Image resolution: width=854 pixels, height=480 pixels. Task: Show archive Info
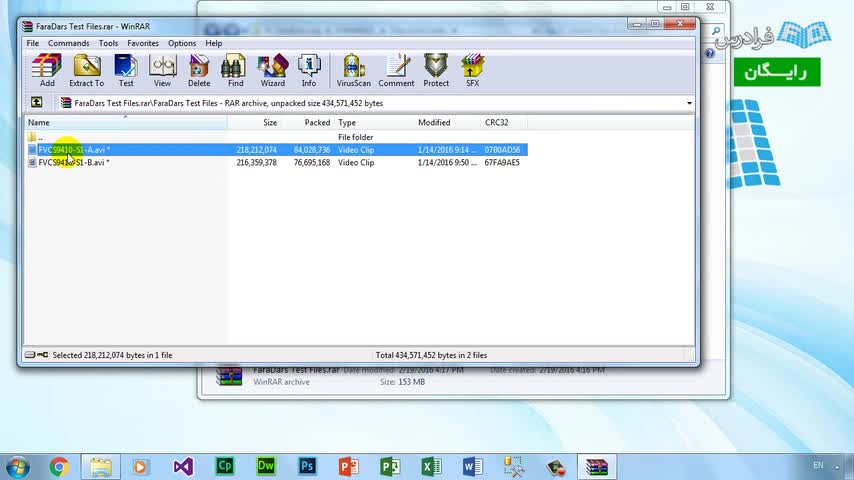click(x=309, y=70)
